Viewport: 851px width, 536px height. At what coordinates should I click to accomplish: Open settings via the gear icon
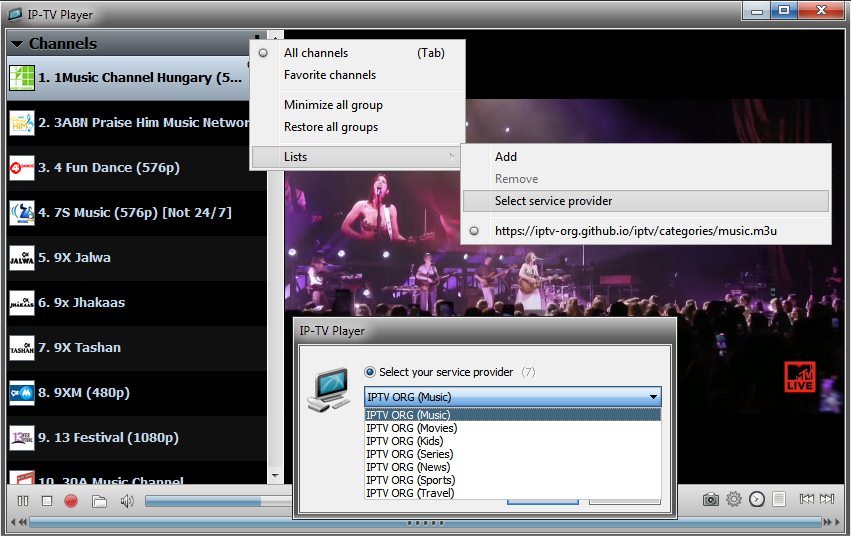(734, 499)
